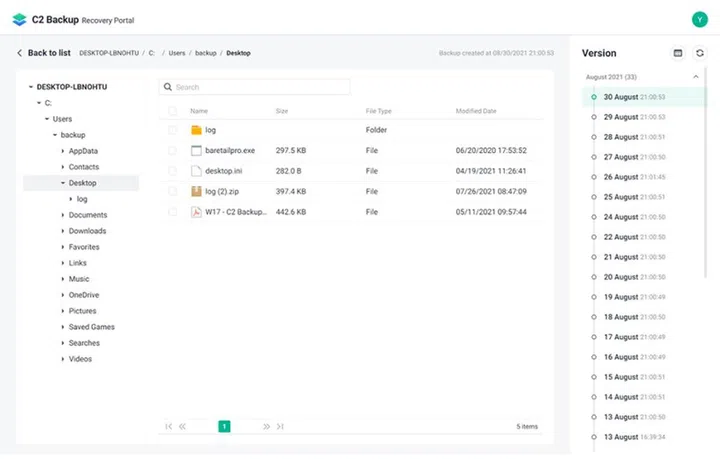Click in the Search input field

click(x=254, y=87)
